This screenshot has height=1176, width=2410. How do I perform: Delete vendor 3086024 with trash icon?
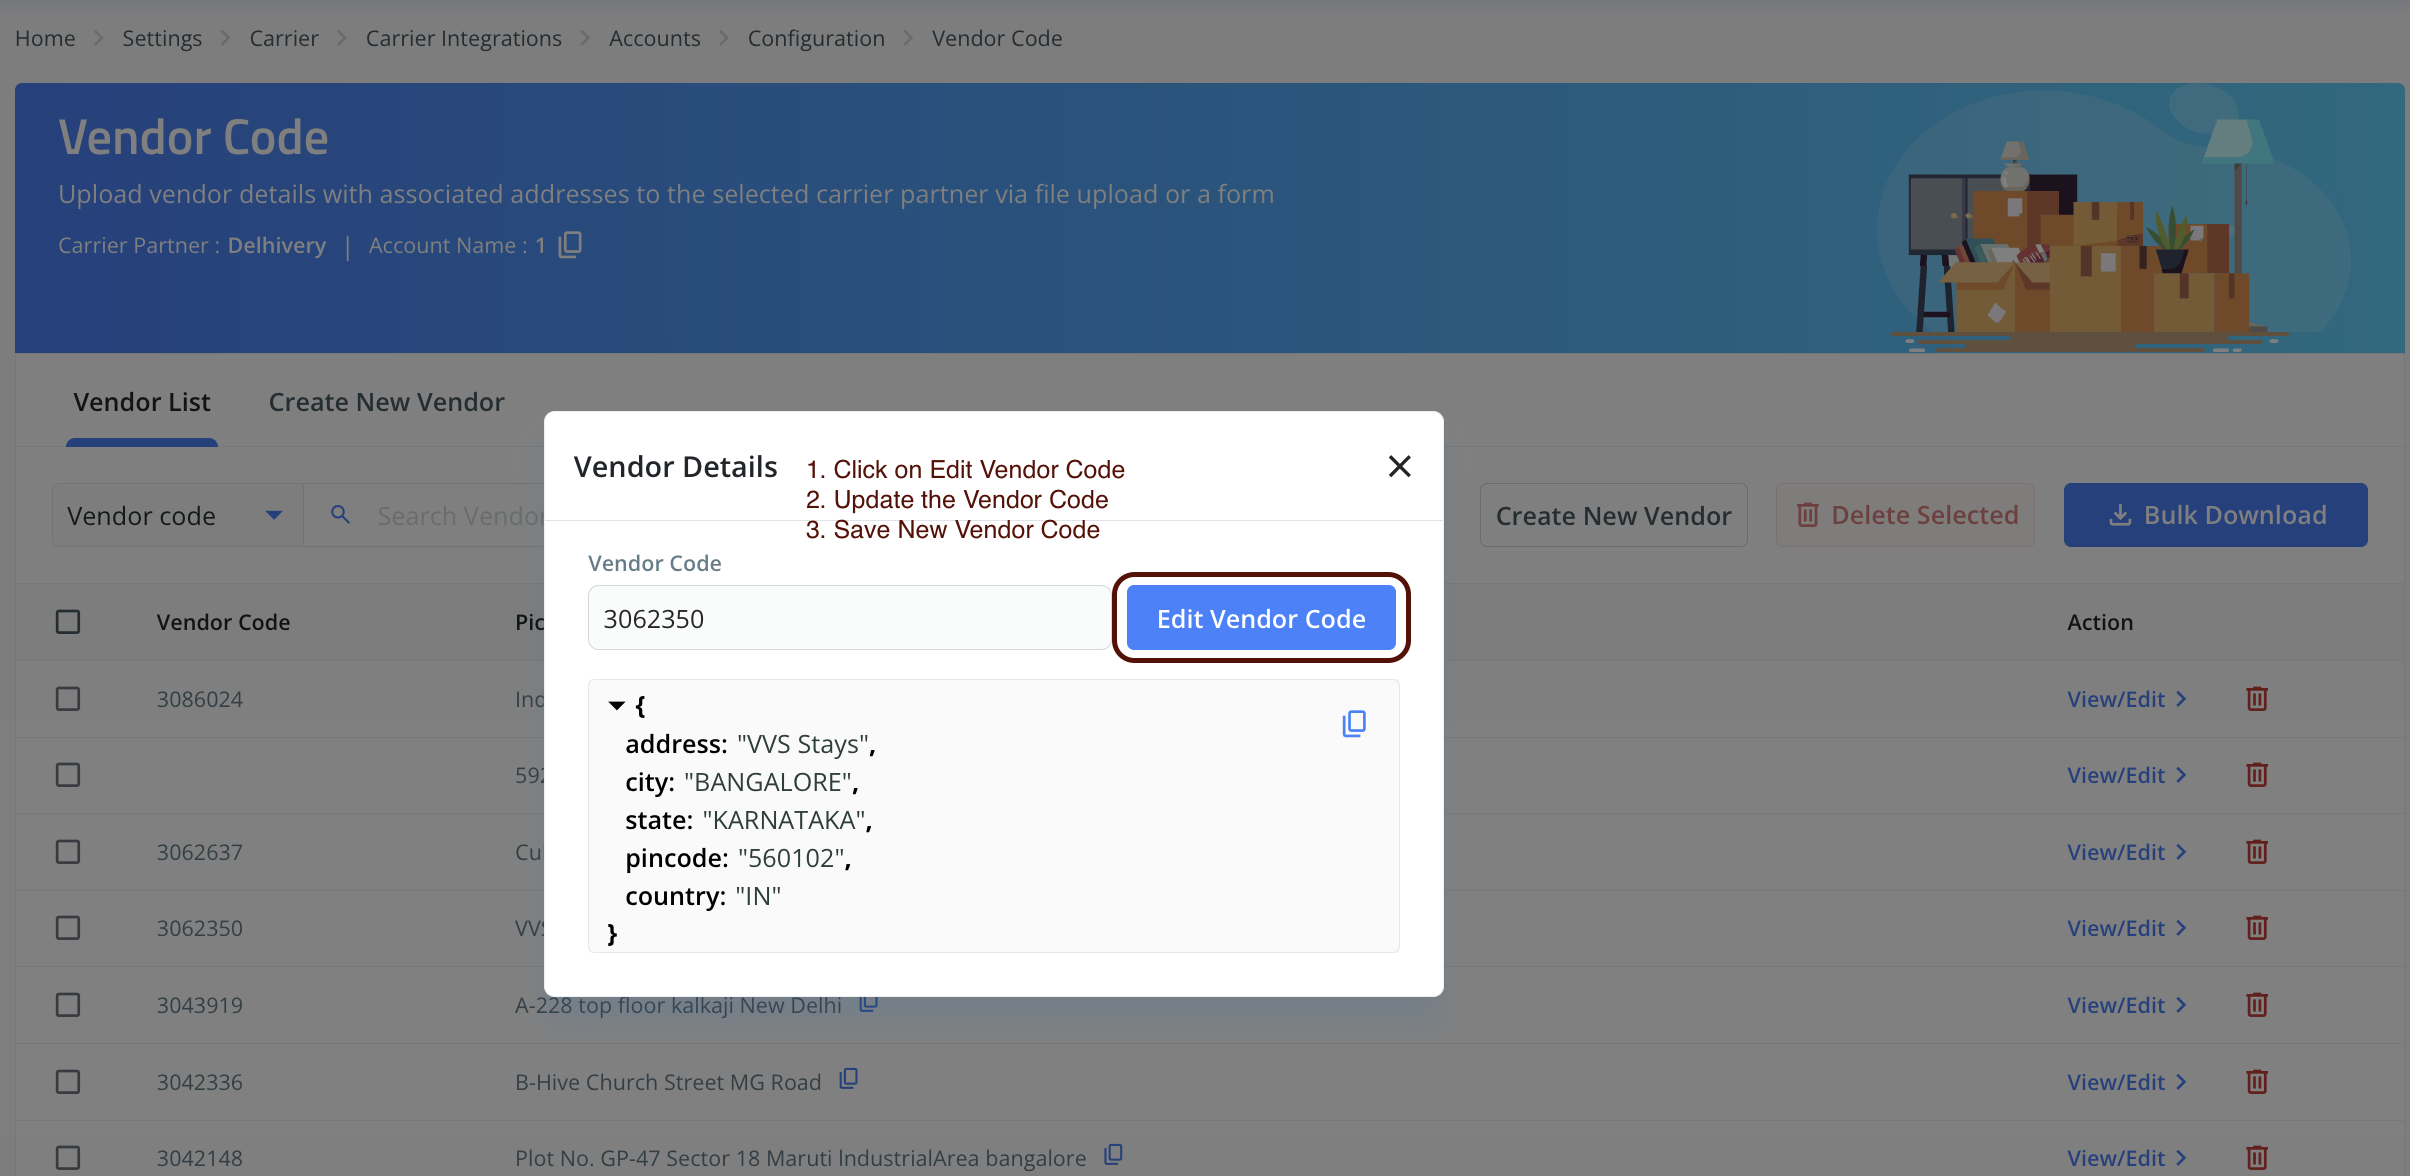click(x=2256, y=699)
